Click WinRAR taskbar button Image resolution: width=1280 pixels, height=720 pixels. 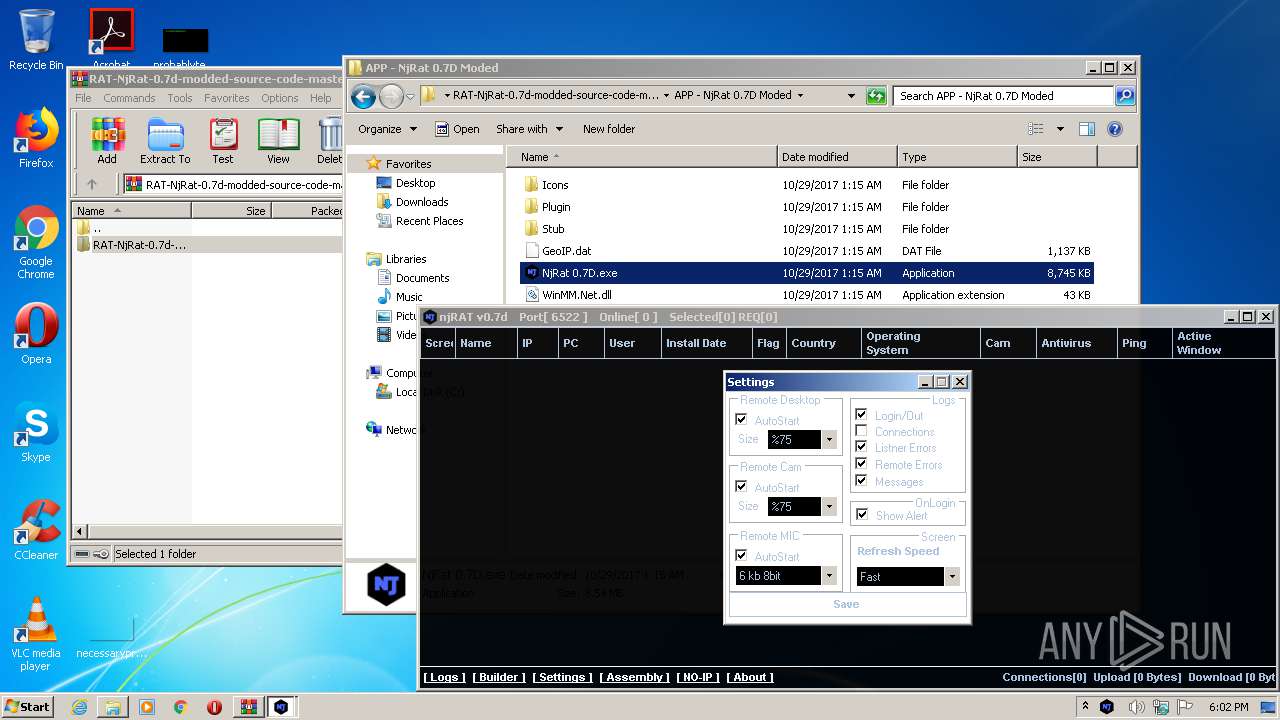point(248,707)
